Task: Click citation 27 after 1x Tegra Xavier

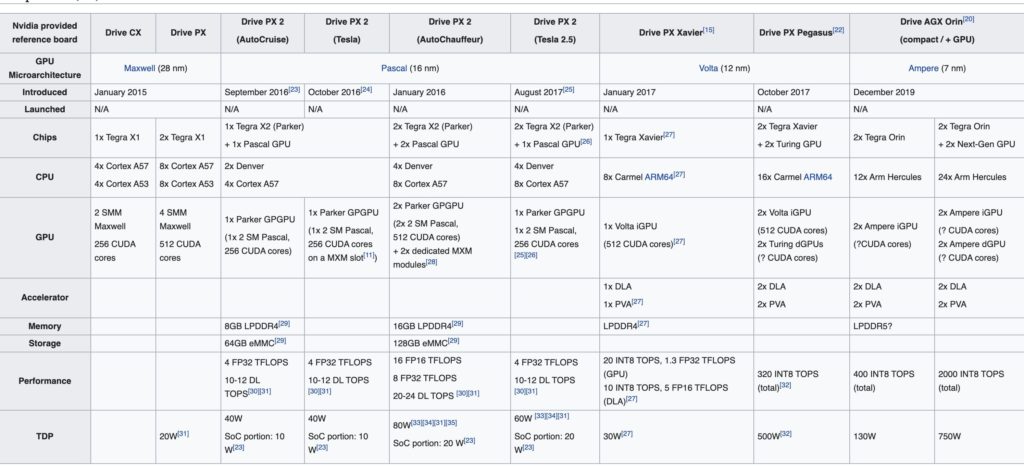Action: click(x=667, y=135)
